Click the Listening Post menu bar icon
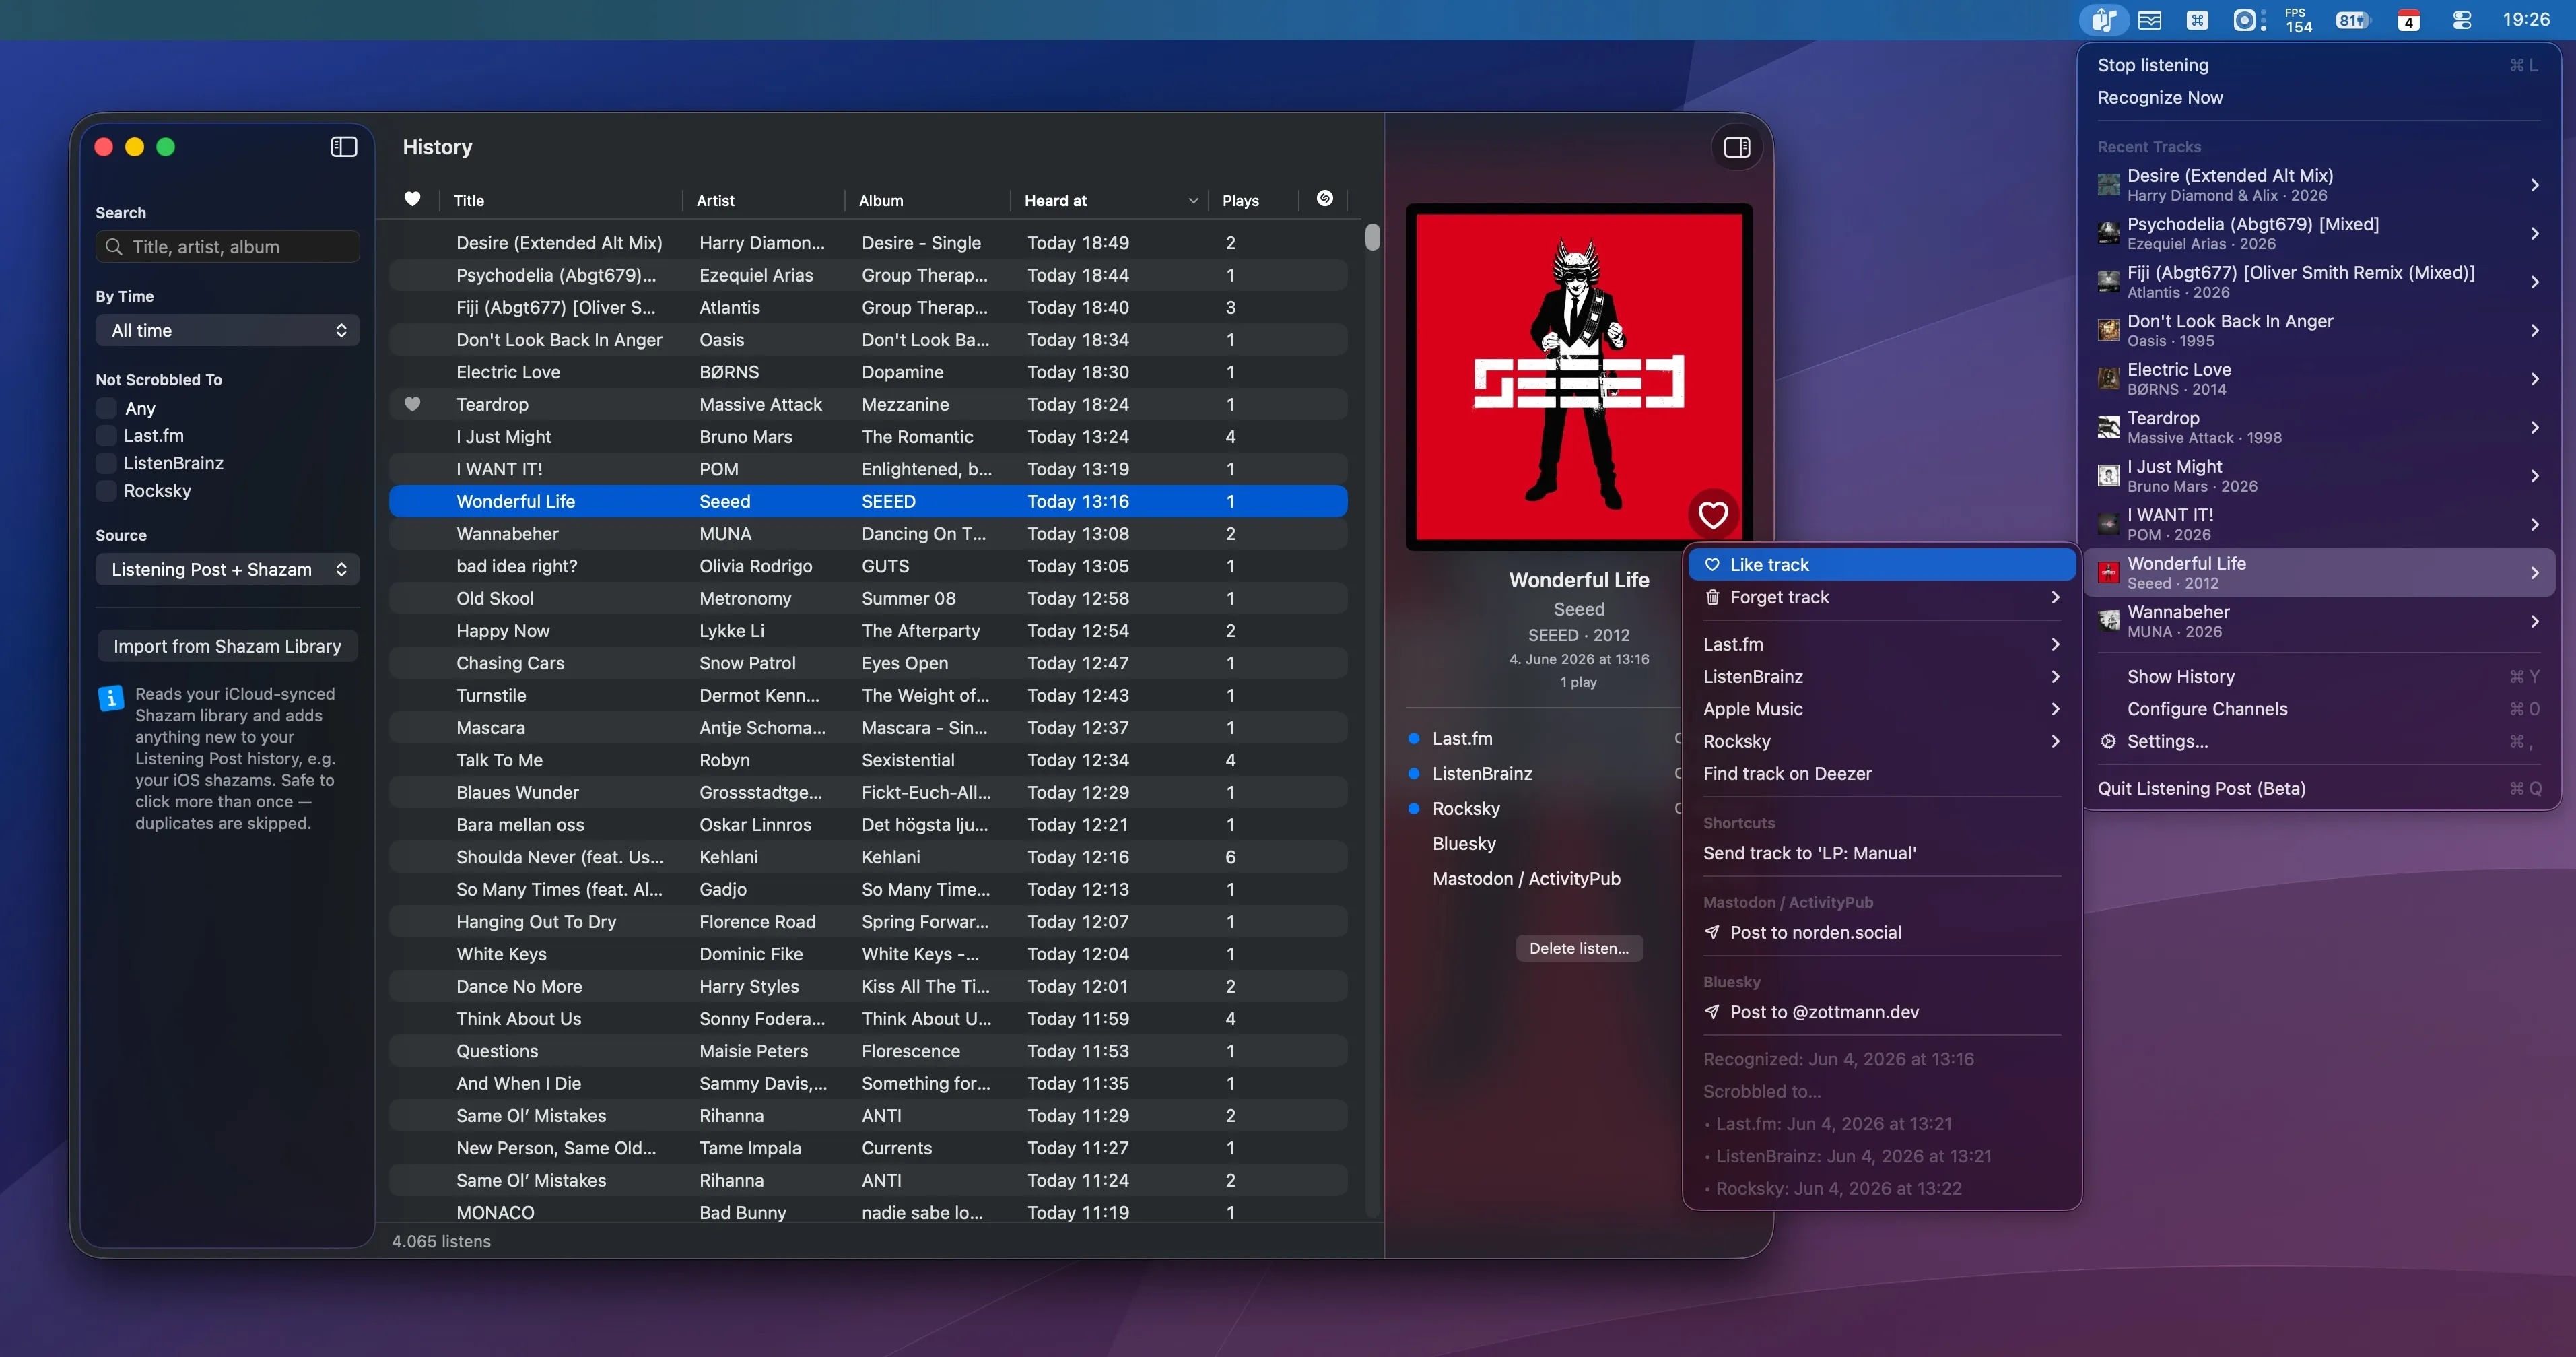The height and width of the screenshot is (1357, 2576). (2104, 19)
